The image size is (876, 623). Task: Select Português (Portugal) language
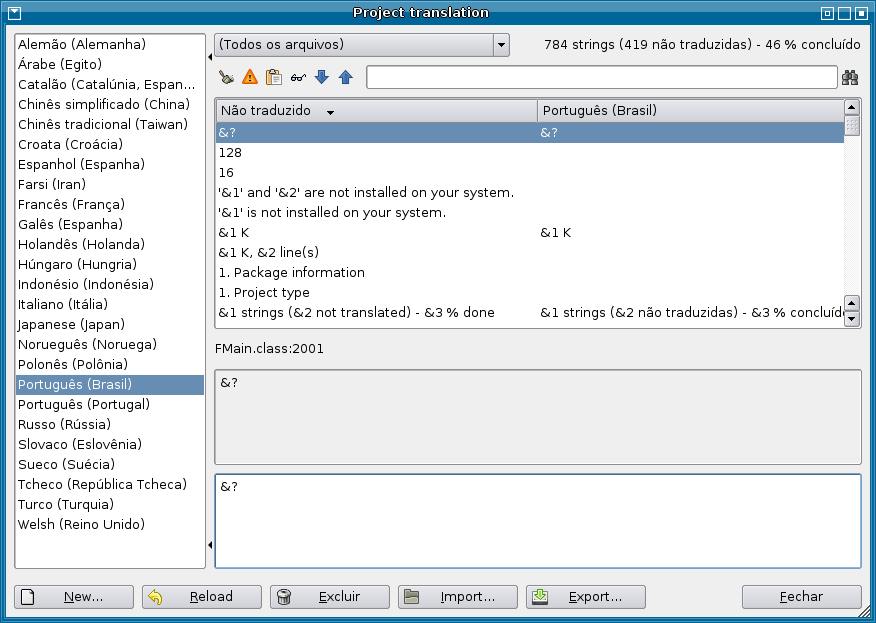(110, 405)
